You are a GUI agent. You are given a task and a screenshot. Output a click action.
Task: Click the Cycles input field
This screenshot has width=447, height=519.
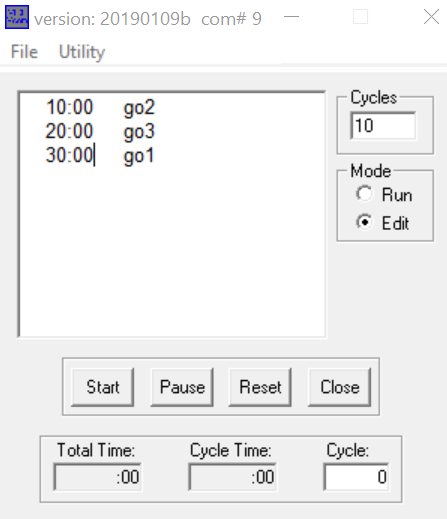coord(383,126)
